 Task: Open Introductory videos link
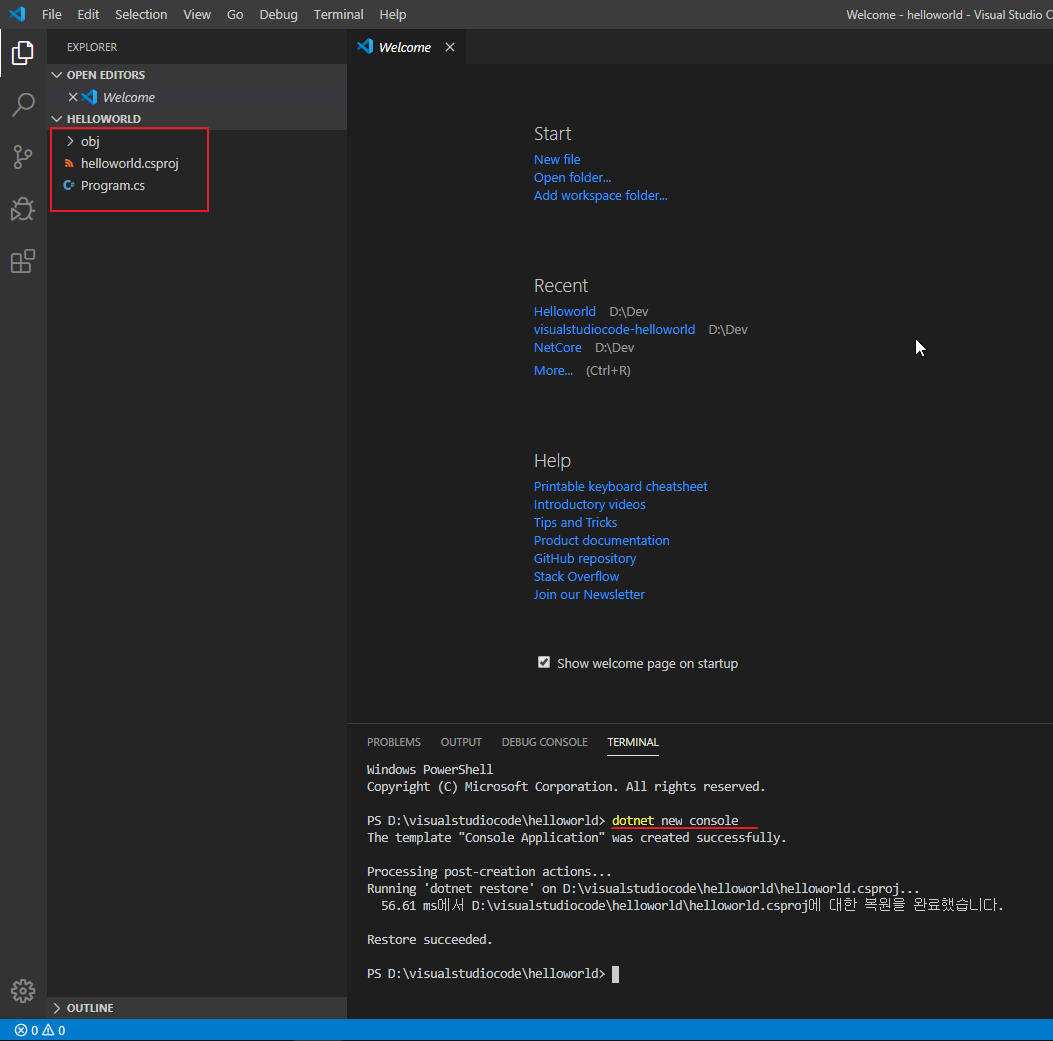(x=590, y=504)
